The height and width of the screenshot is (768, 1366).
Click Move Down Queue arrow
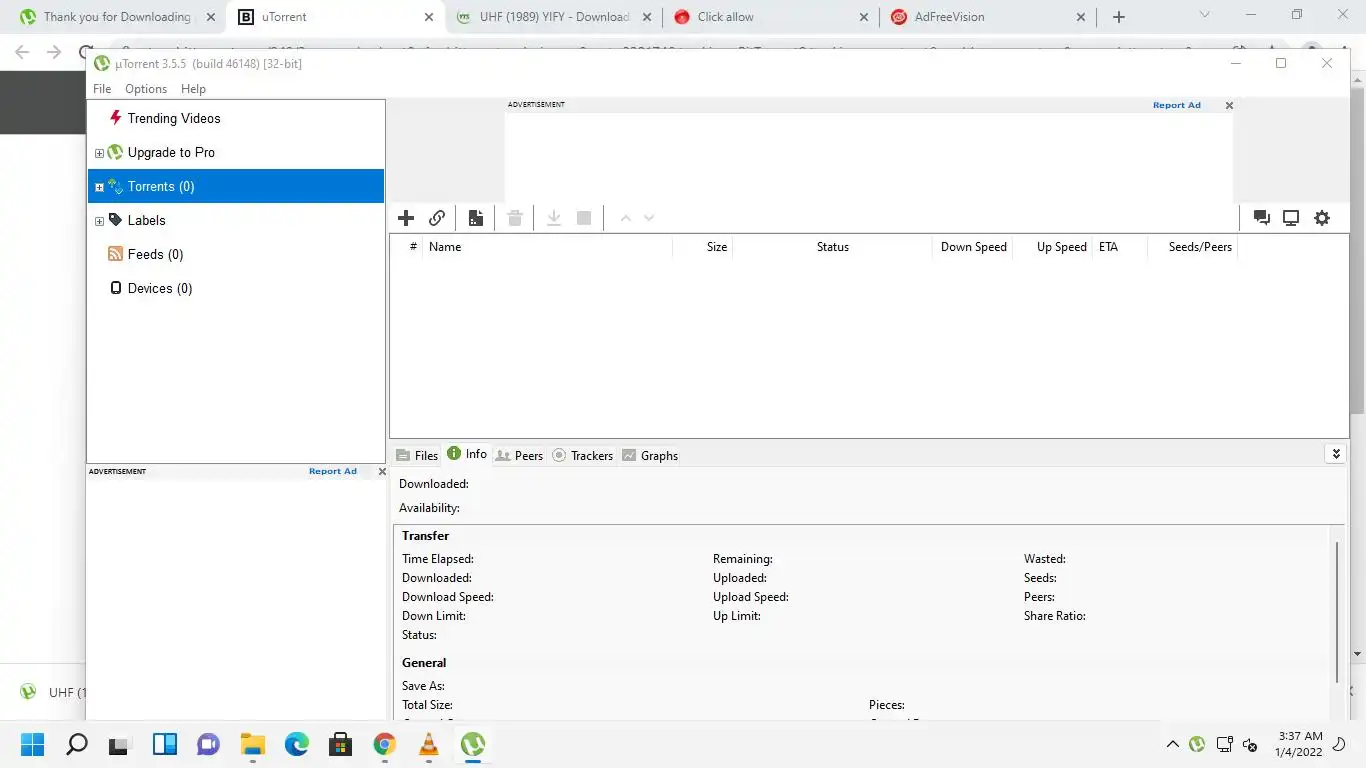pyautogui.click(x=649, y=218)
